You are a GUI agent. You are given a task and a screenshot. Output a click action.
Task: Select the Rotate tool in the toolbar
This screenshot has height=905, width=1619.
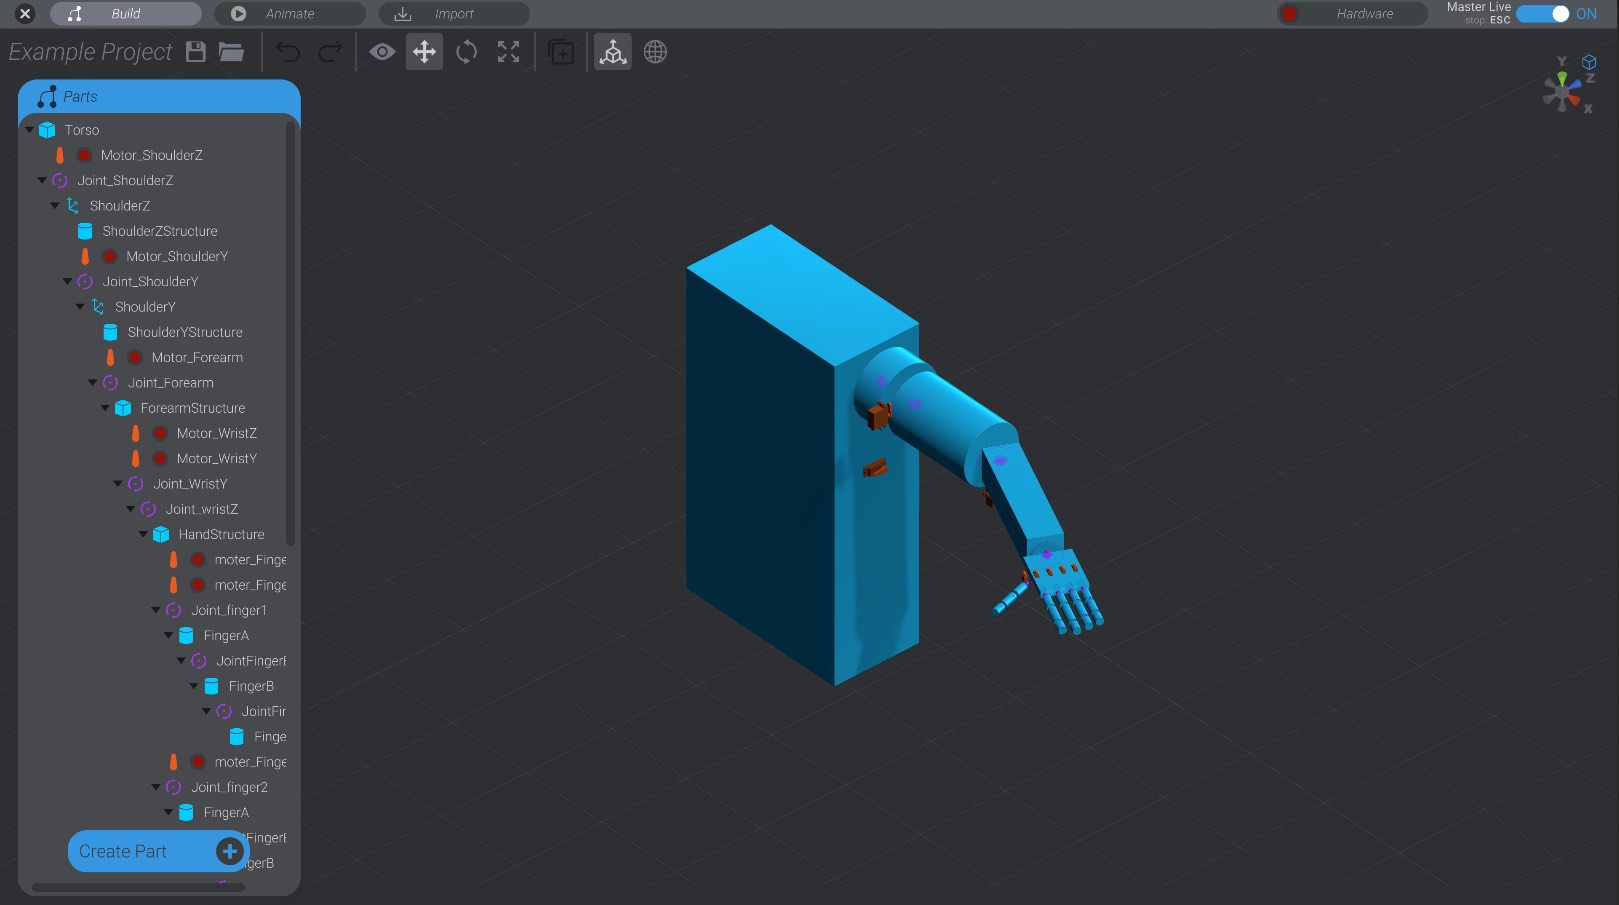(x=466, y=52)
